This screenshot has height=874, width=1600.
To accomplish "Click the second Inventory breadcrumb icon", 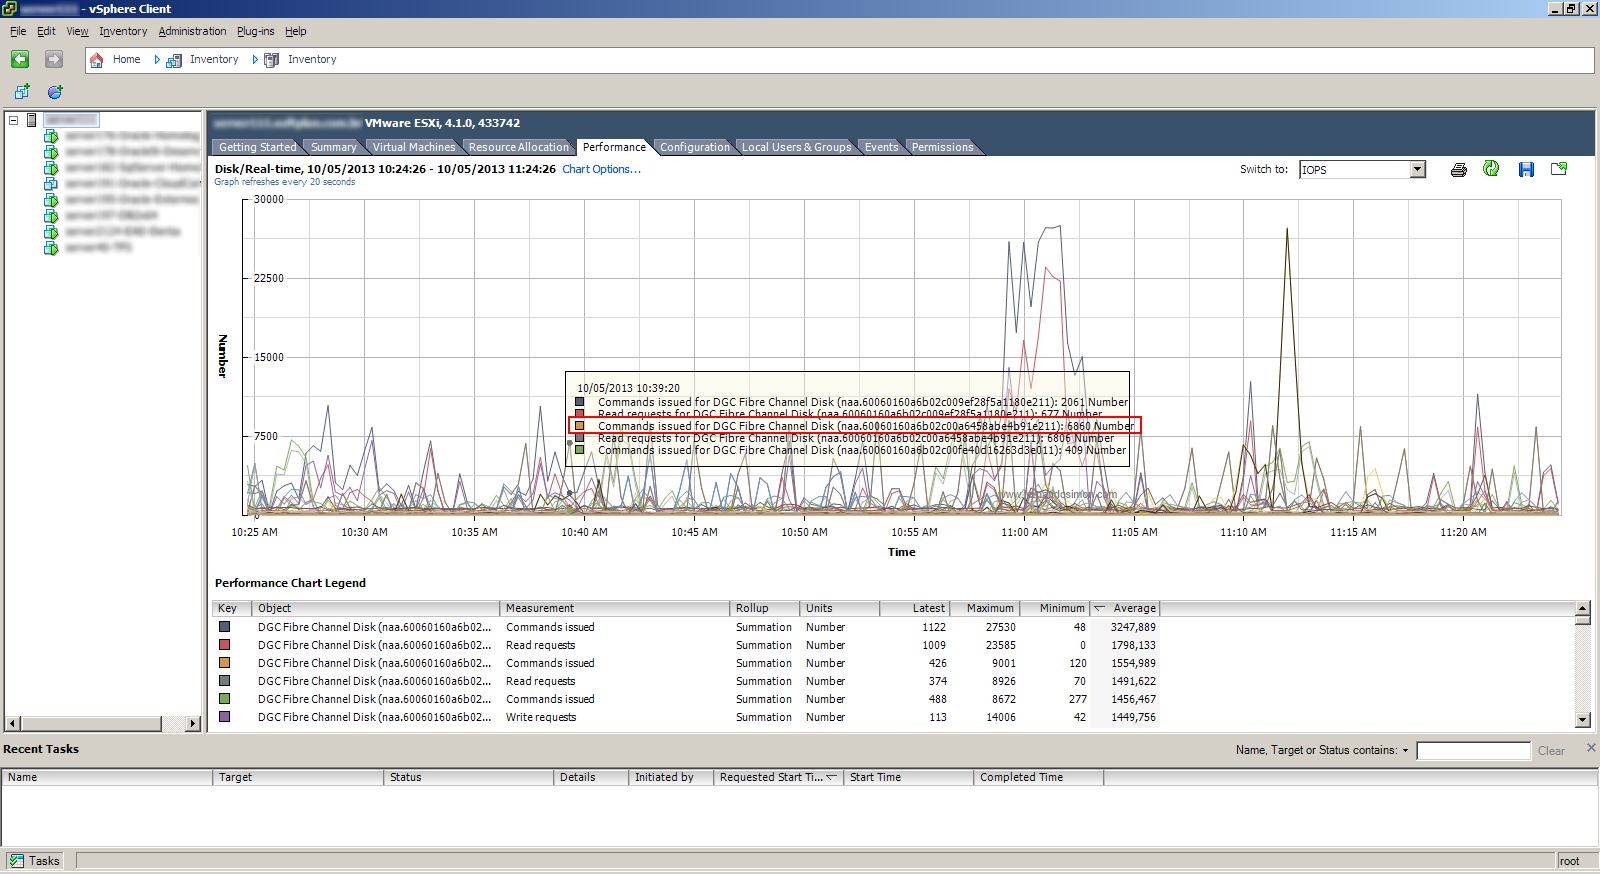I will click(x=272, y=60).
